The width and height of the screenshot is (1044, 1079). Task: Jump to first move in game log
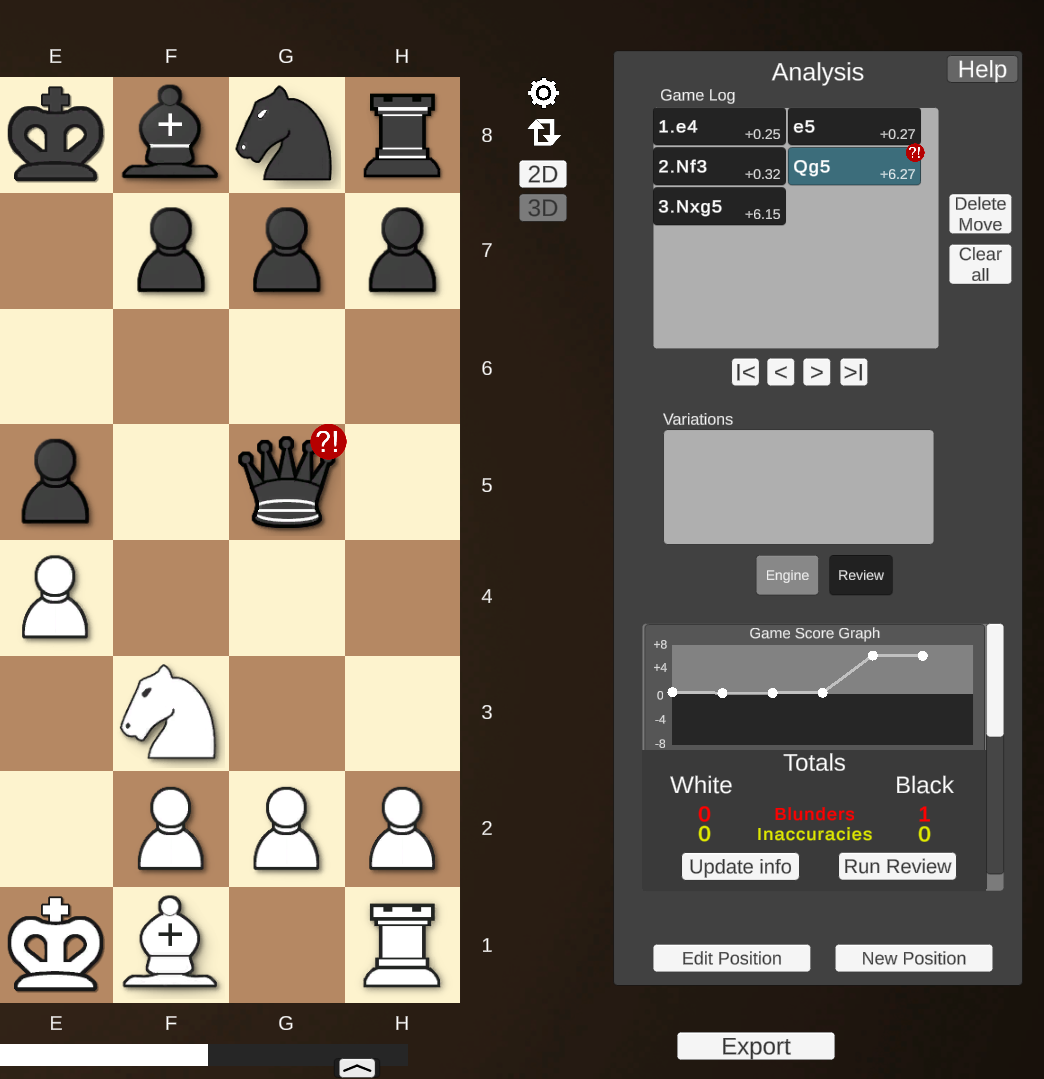pos(745,372)
